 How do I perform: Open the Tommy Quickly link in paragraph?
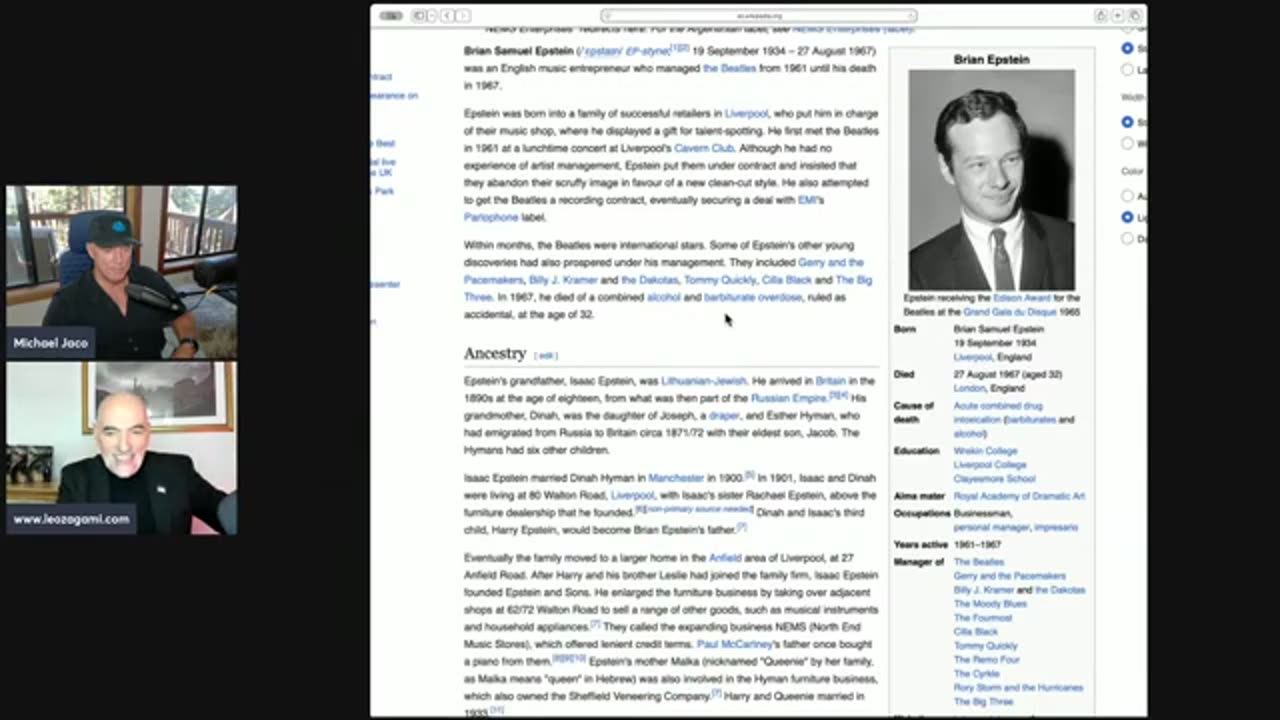click(720, 280)
